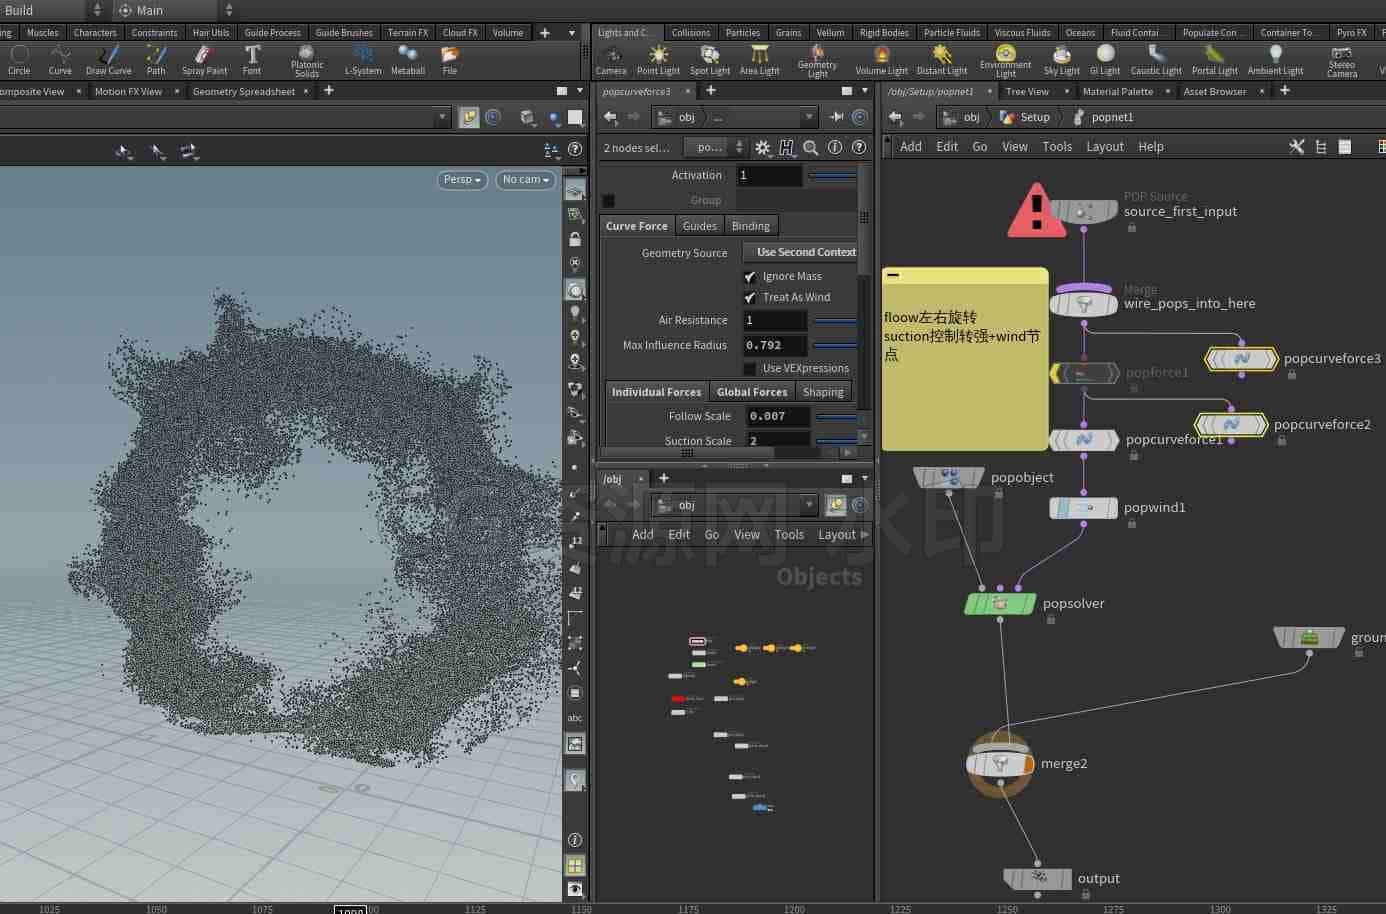Click the magnifier search icon in parameters
Image resolution: width=1386 pixels, height=914 pixels.
click(x=811, y=147)
